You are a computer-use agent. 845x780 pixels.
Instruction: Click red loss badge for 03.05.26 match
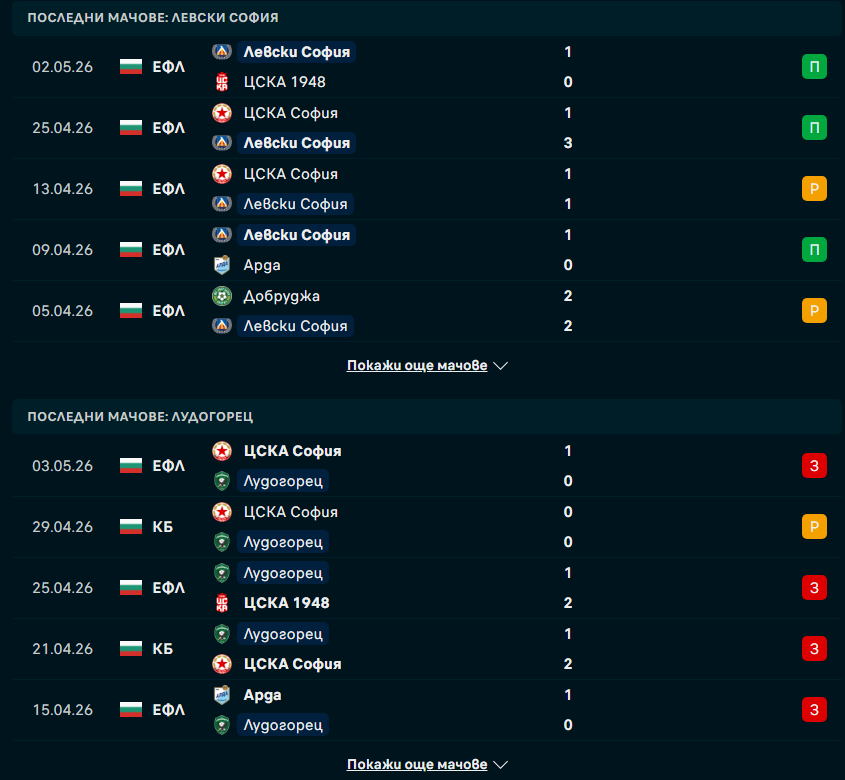pos(814,466)
